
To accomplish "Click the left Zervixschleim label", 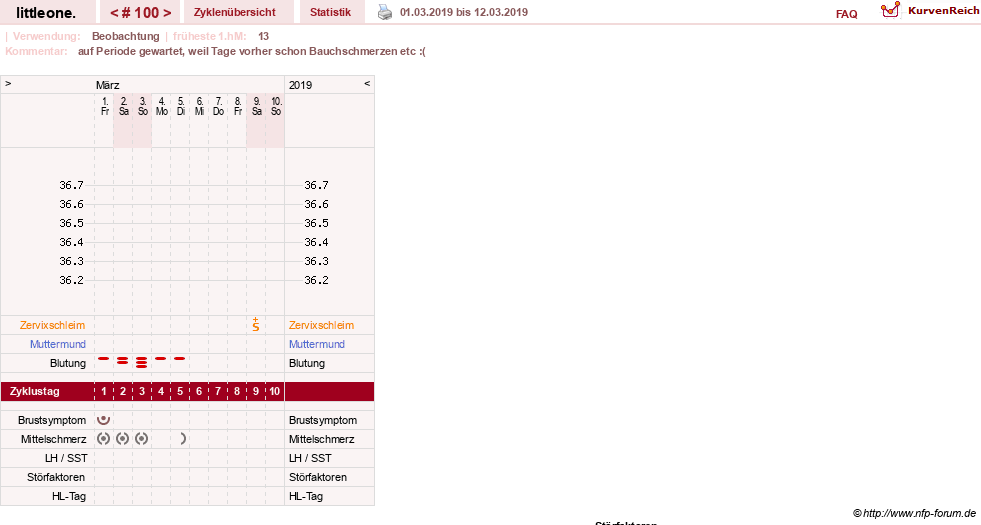I will click(53, 325).
